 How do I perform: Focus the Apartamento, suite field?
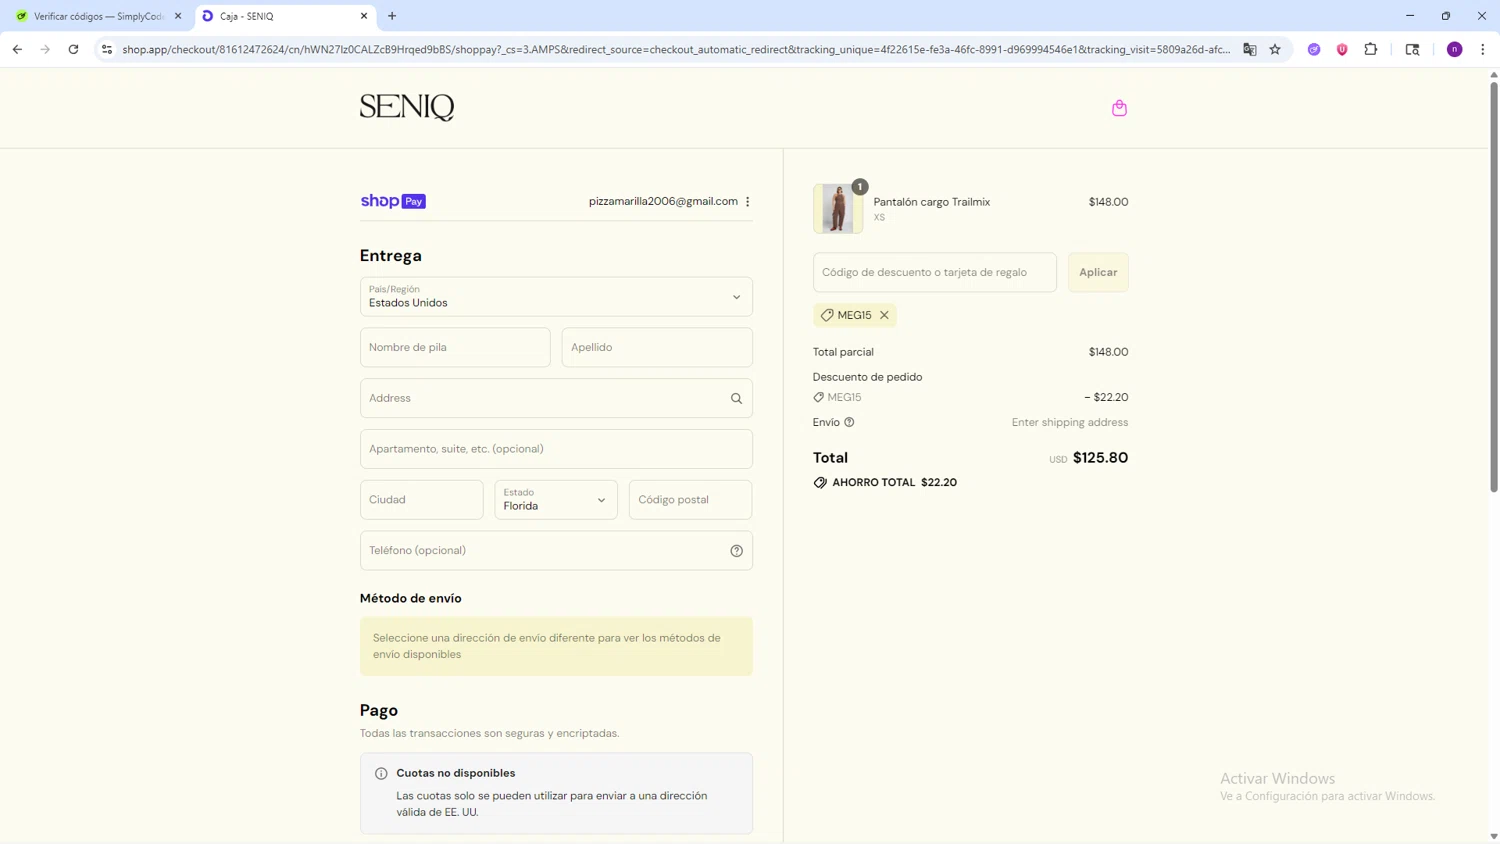click(556, 449)
